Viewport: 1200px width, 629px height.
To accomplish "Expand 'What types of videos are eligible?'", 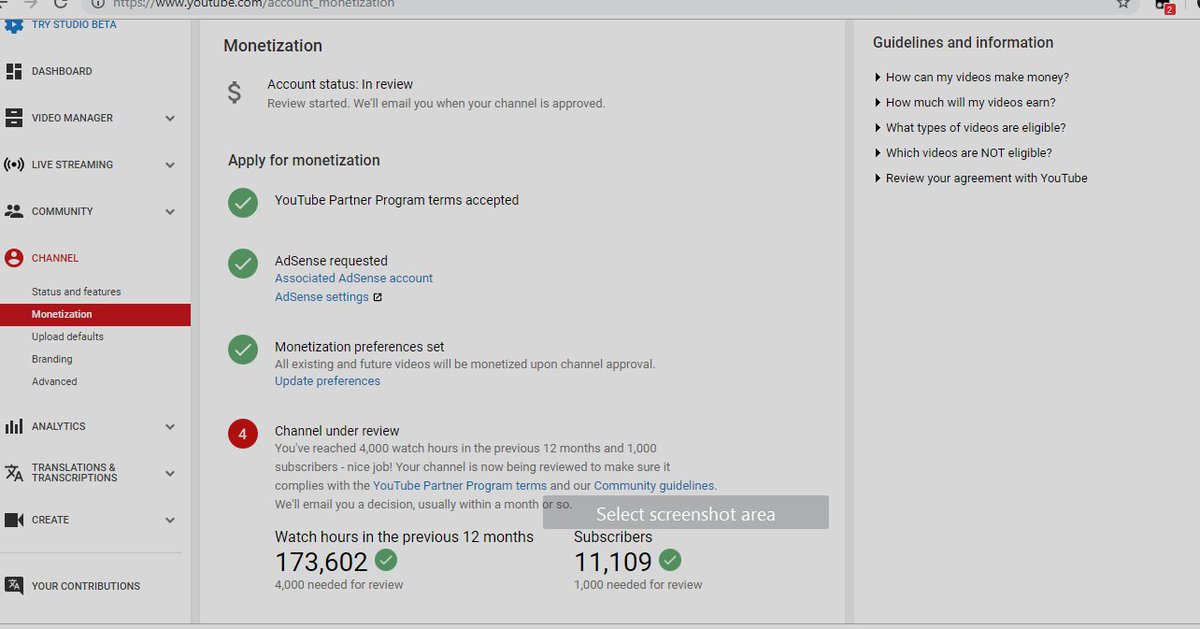I will pos(970,128).
